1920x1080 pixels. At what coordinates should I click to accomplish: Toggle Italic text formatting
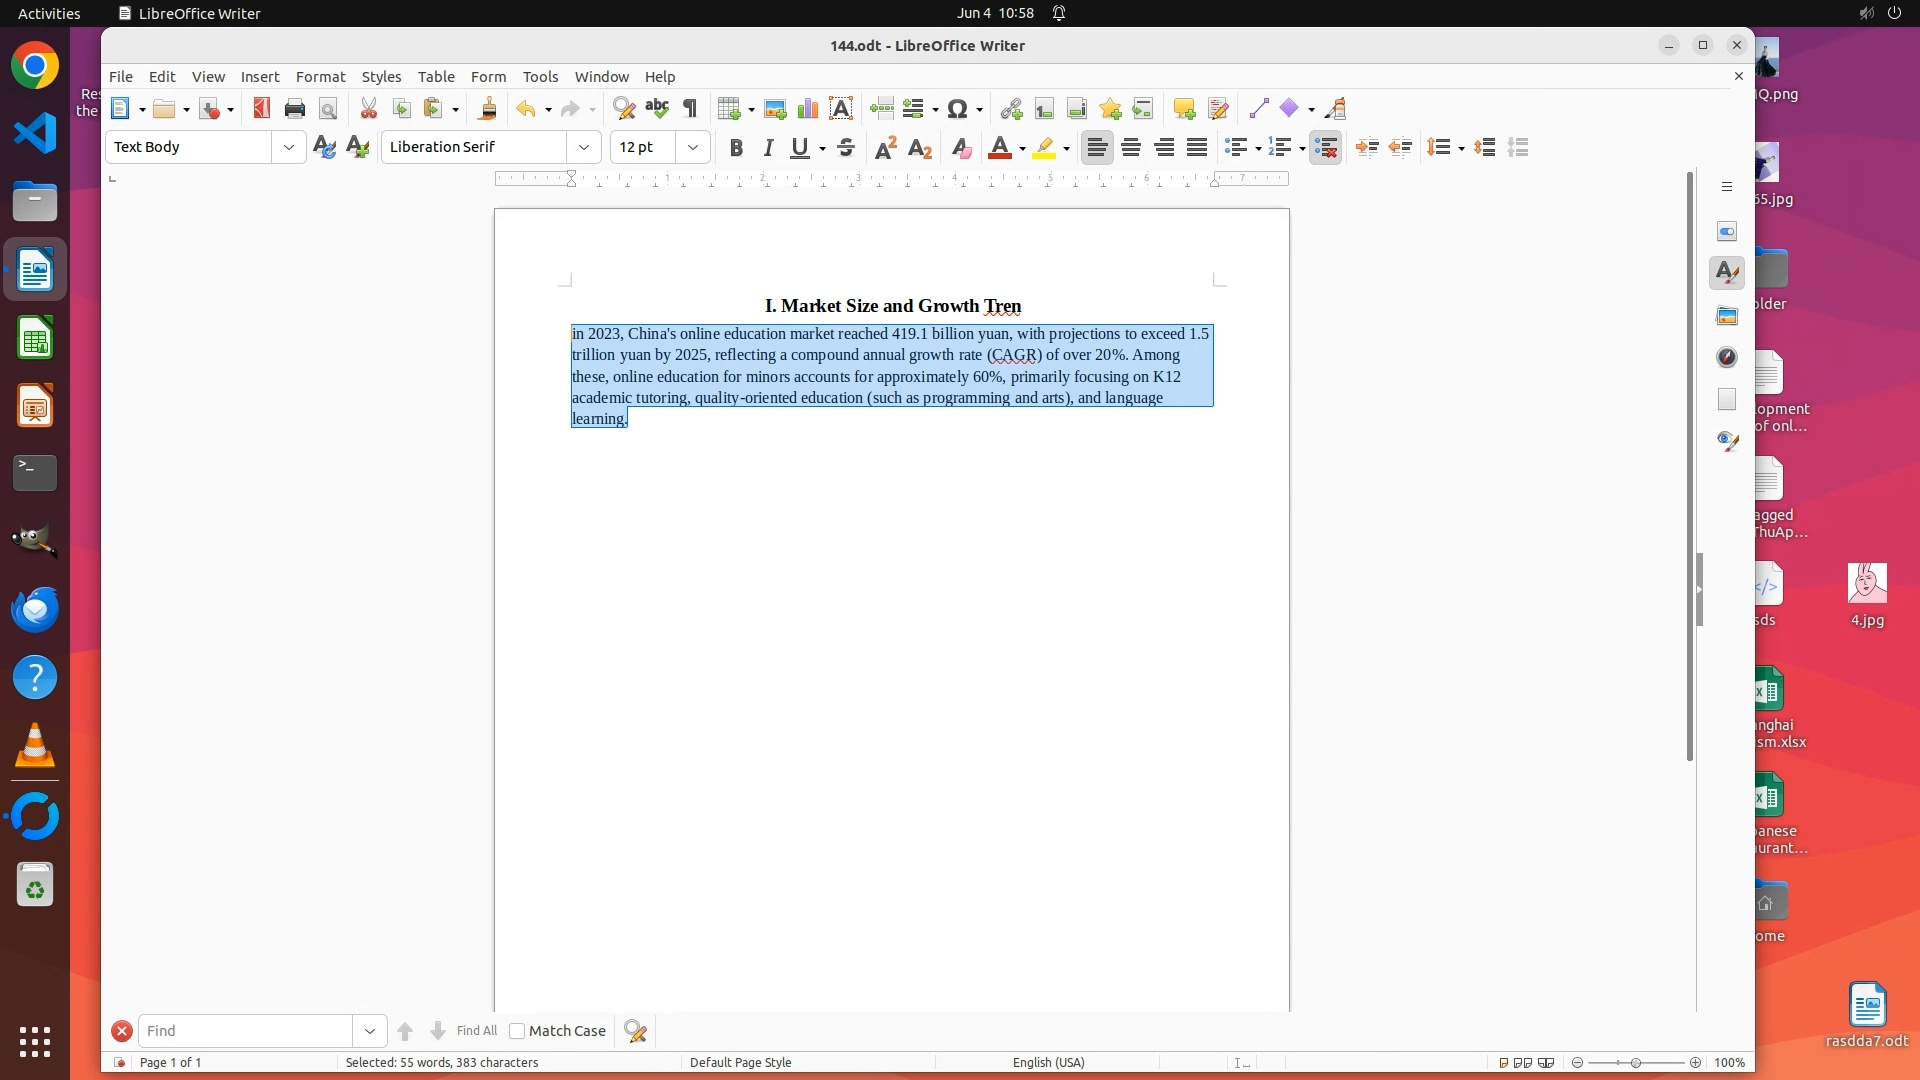click(x=768, y=148)
